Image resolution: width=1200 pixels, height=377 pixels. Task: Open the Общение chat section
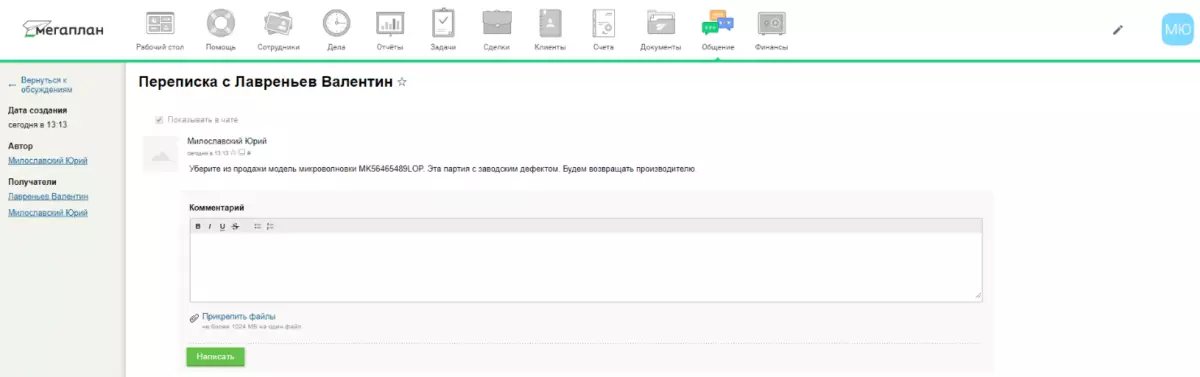point(718,29)
